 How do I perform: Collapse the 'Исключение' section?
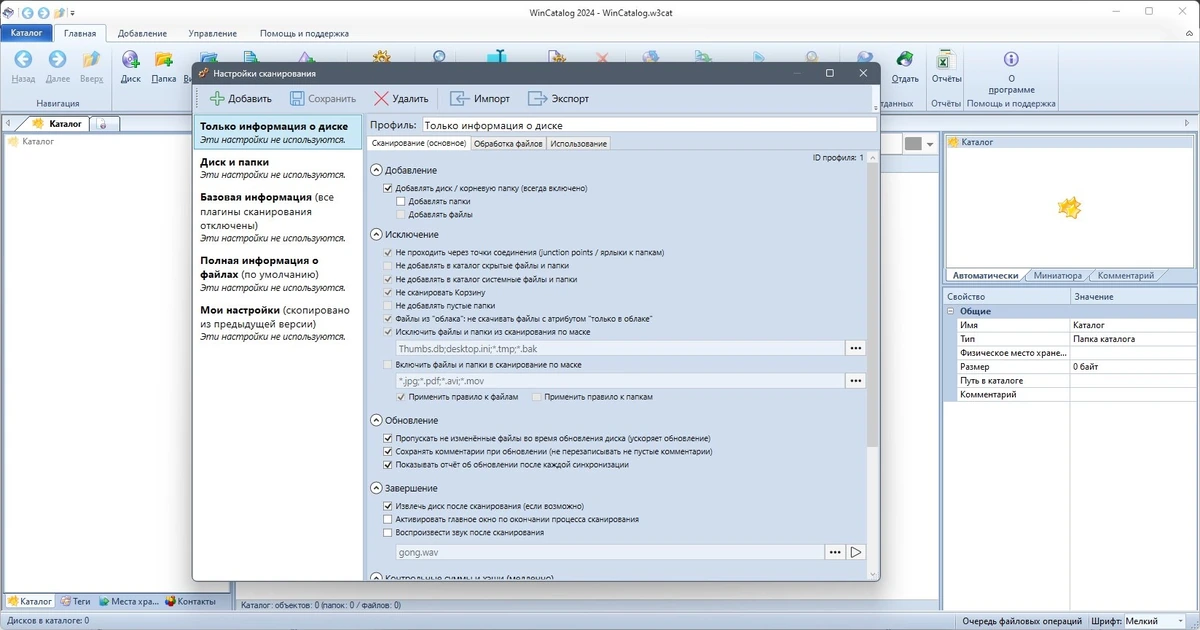point(376,234)
